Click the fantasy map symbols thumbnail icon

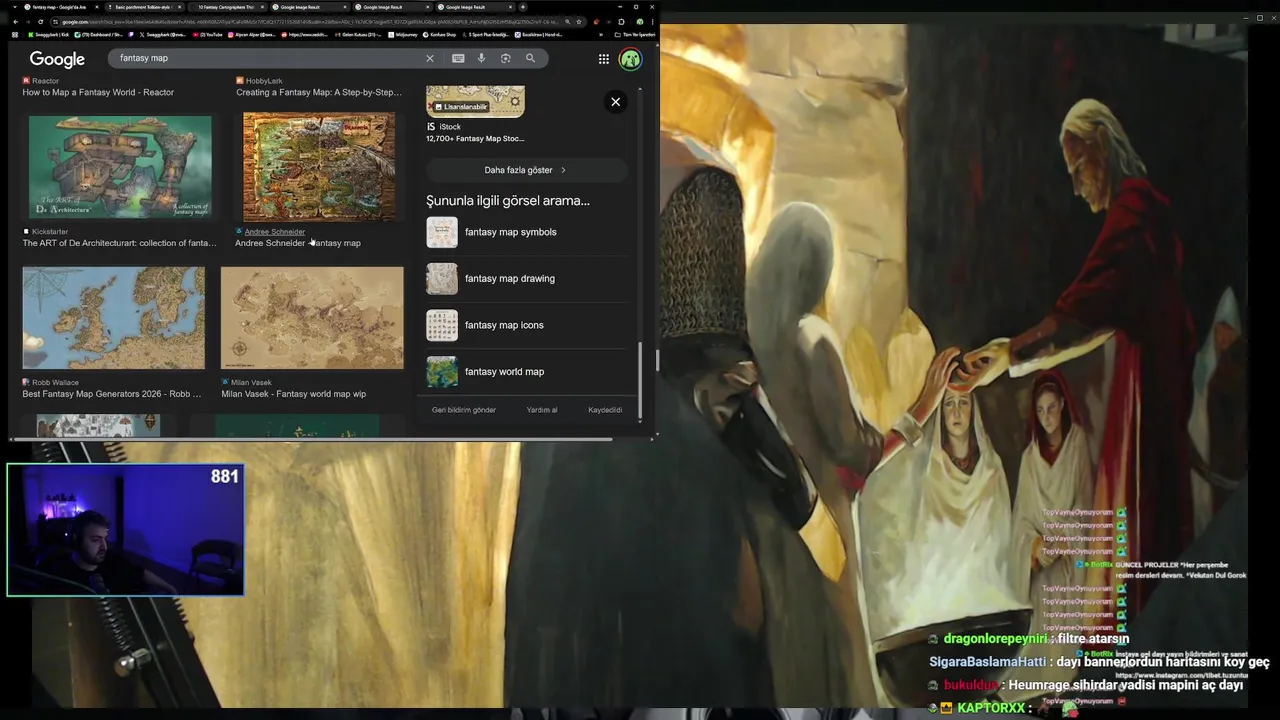[442, 232]
